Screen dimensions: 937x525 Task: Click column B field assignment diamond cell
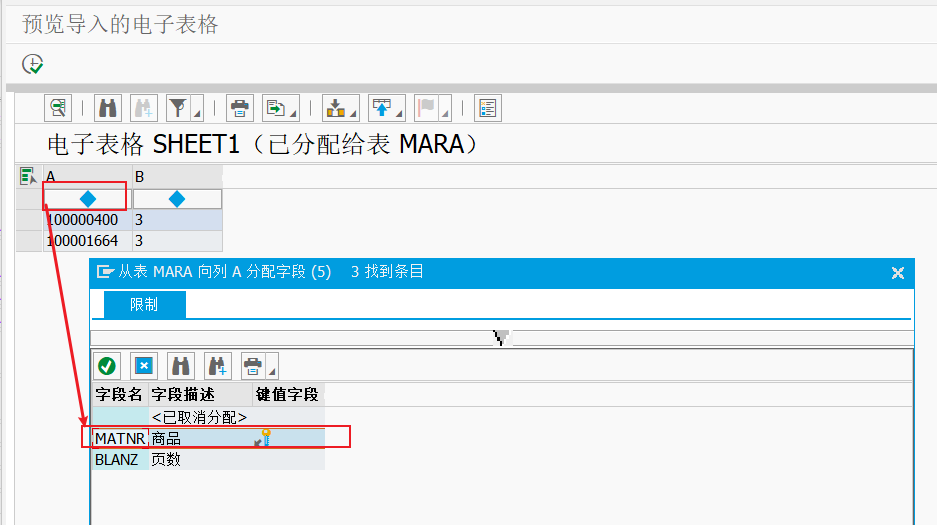pyautogui.click(x=177, y=199)
